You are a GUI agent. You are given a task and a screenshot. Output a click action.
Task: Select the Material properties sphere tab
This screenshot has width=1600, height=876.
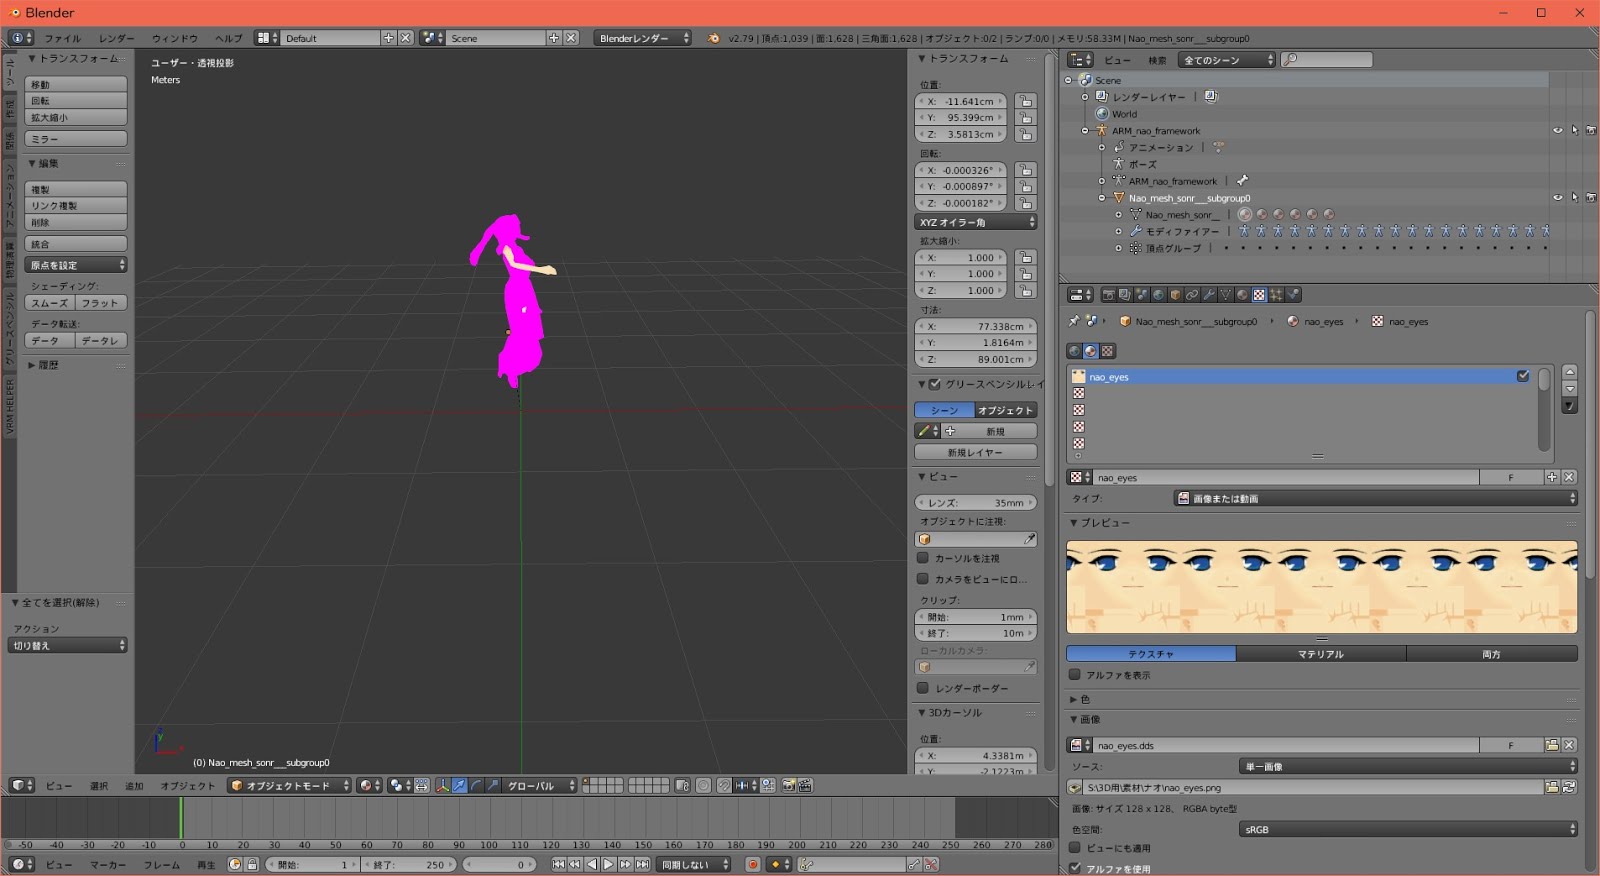pyautogui.click(x=1242, y=295)
